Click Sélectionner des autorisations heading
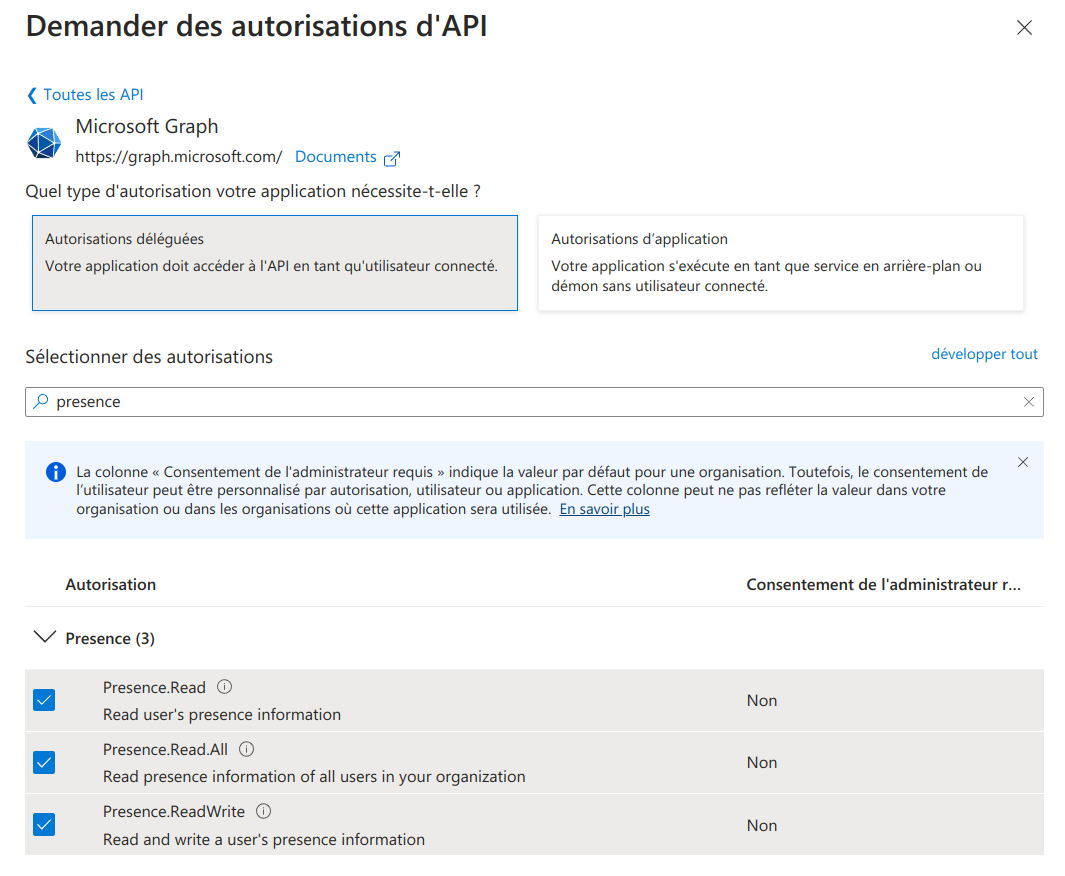 point(149,357)
